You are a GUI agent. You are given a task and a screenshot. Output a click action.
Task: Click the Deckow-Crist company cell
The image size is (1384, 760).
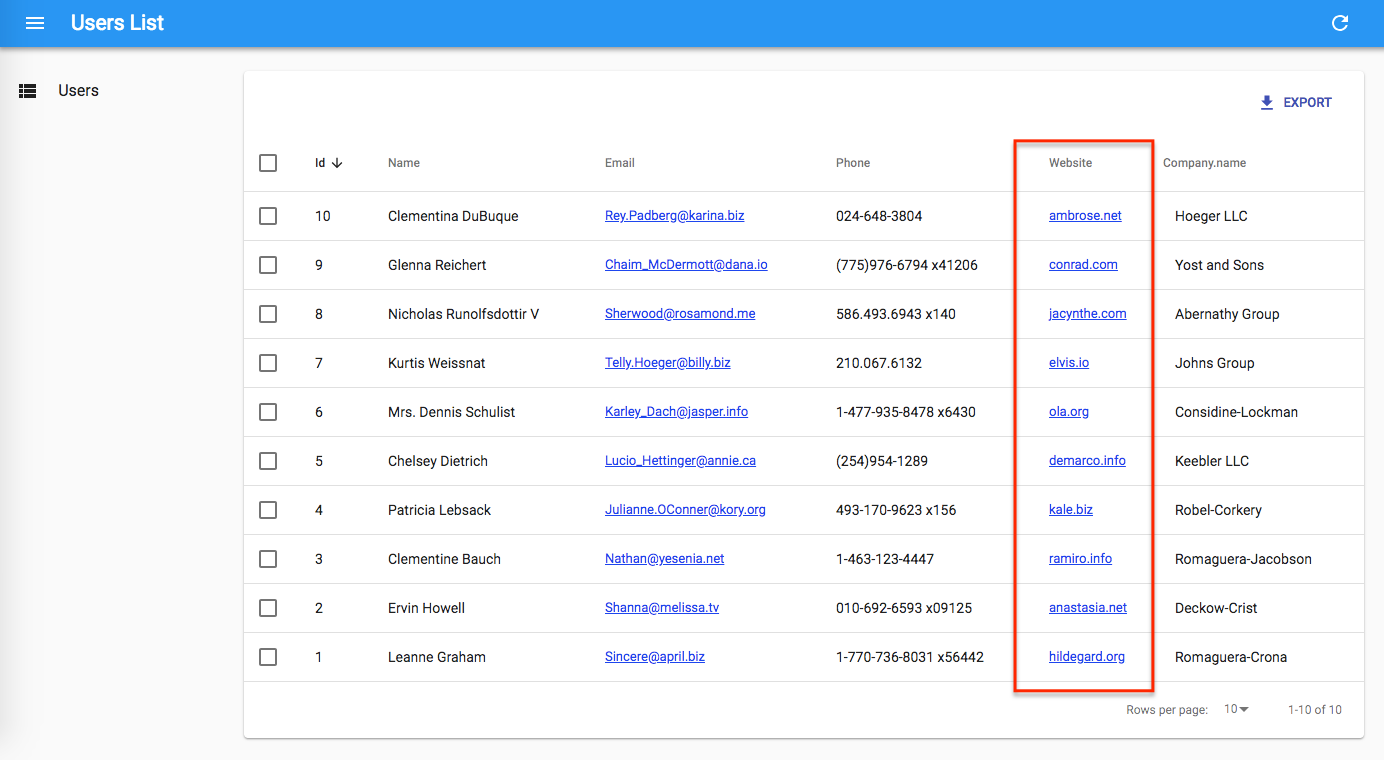pyautogui.click(x=1216, y=608)
